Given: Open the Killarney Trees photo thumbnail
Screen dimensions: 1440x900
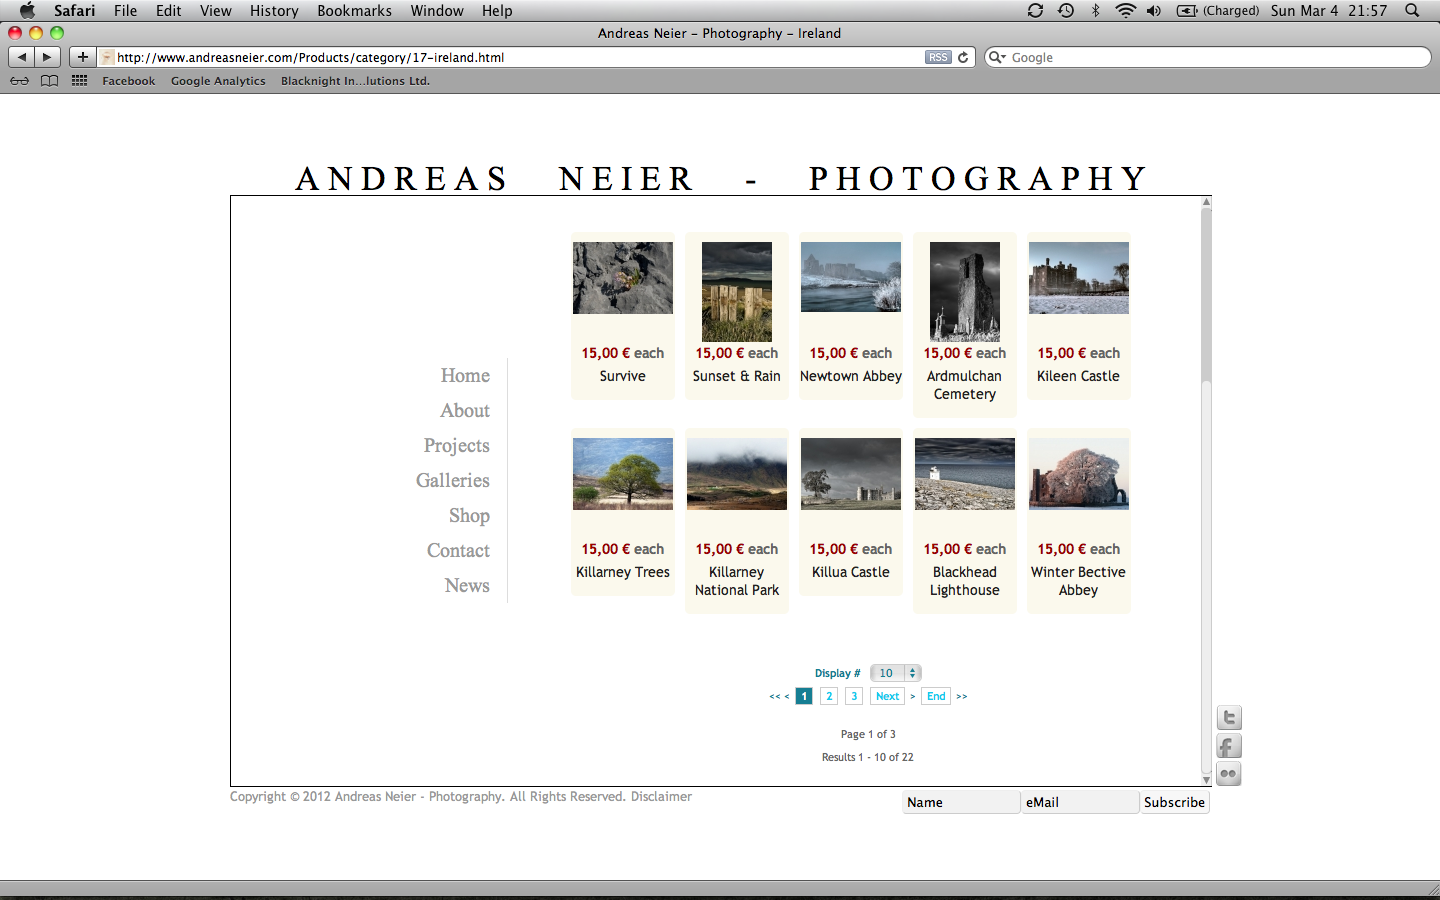Looking at the screenshot, I should pos(623,474).
